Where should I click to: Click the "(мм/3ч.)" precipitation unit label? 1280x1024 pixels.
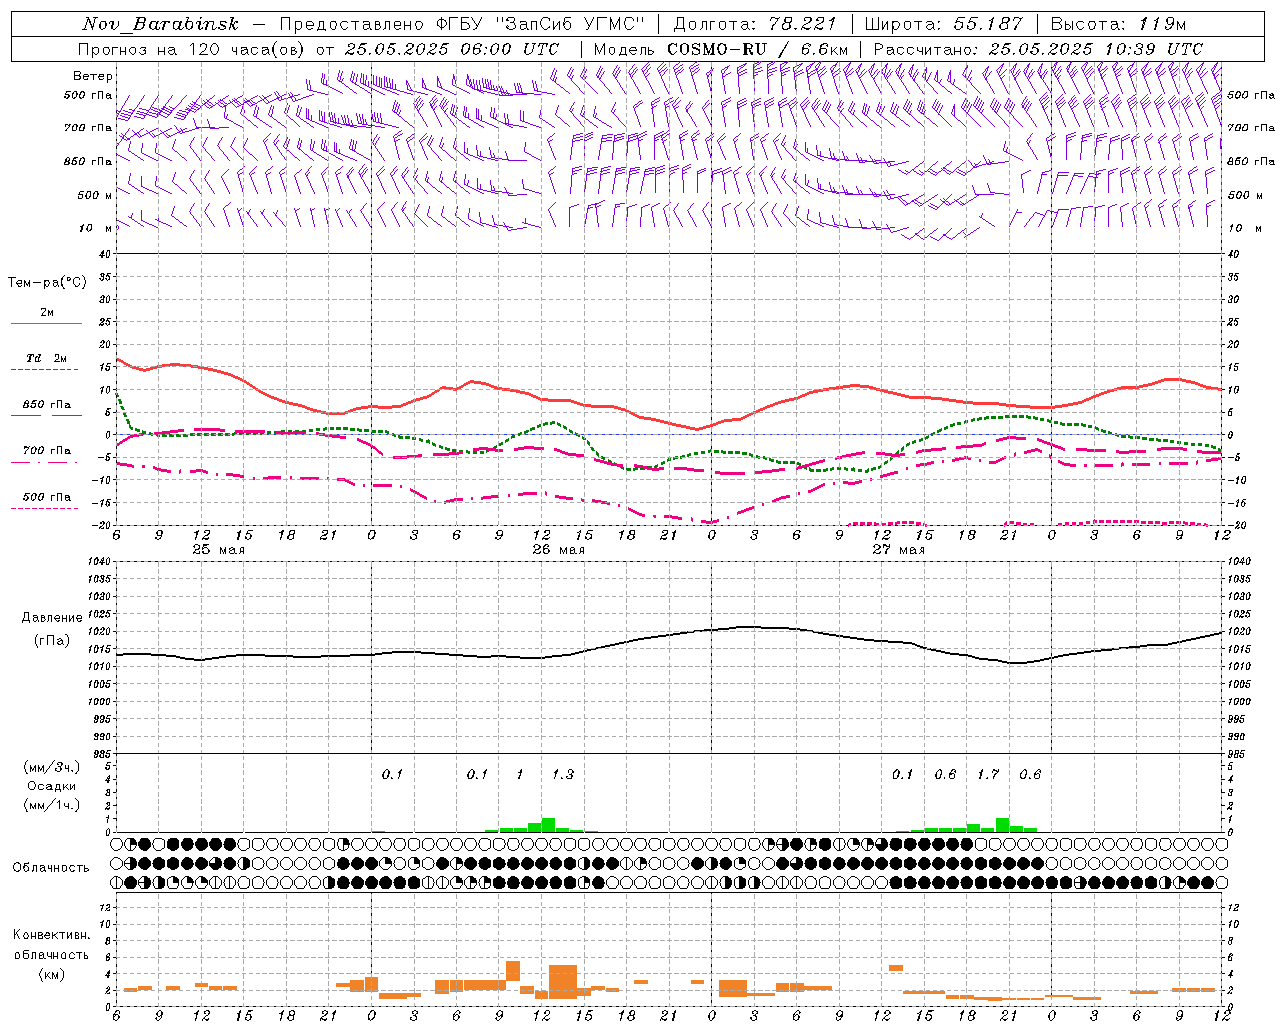51,767
